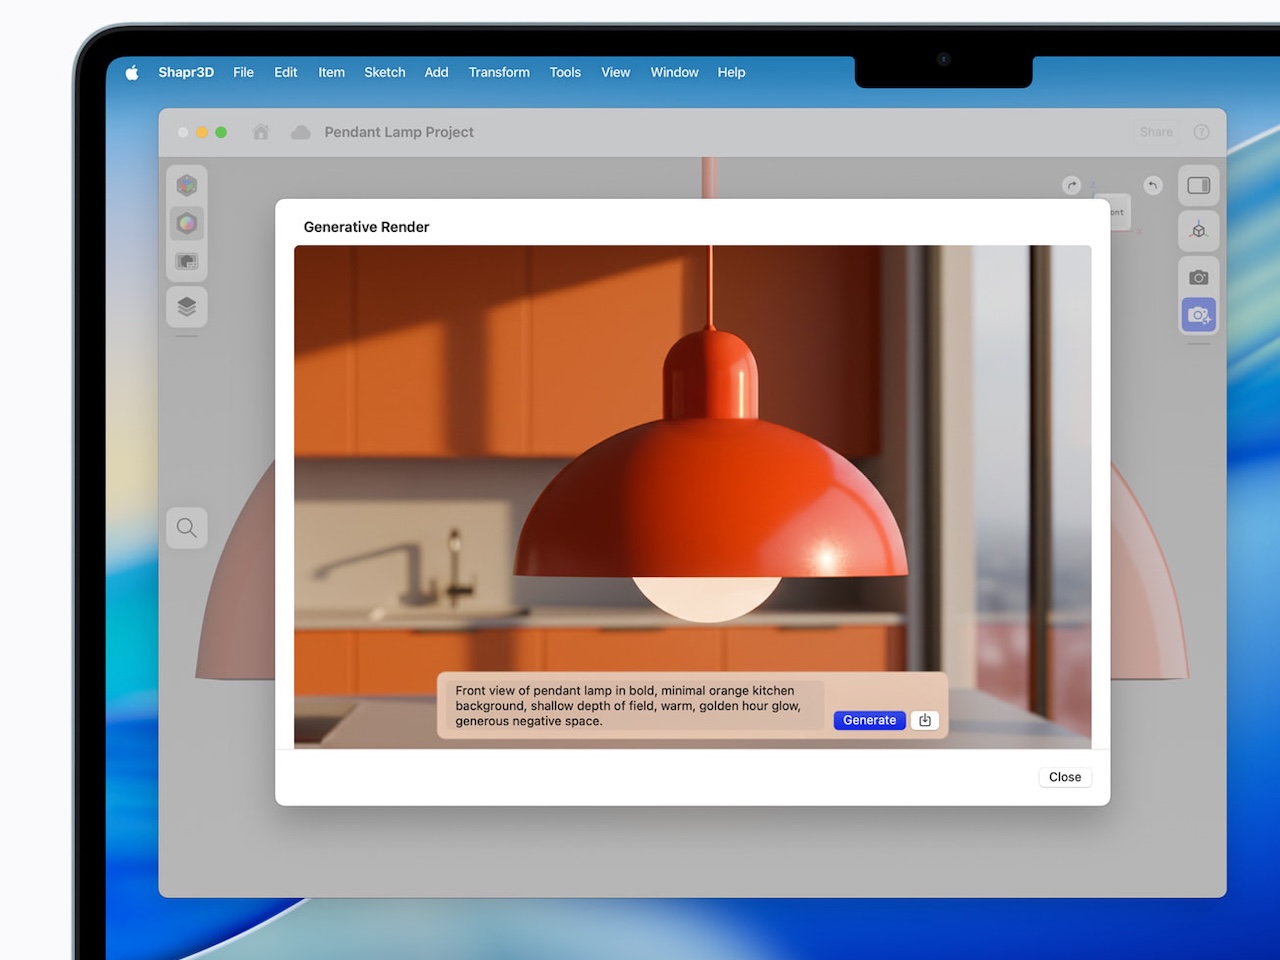
Task: Click the camera screenshot icon
Action: [x=1198, y=277]
